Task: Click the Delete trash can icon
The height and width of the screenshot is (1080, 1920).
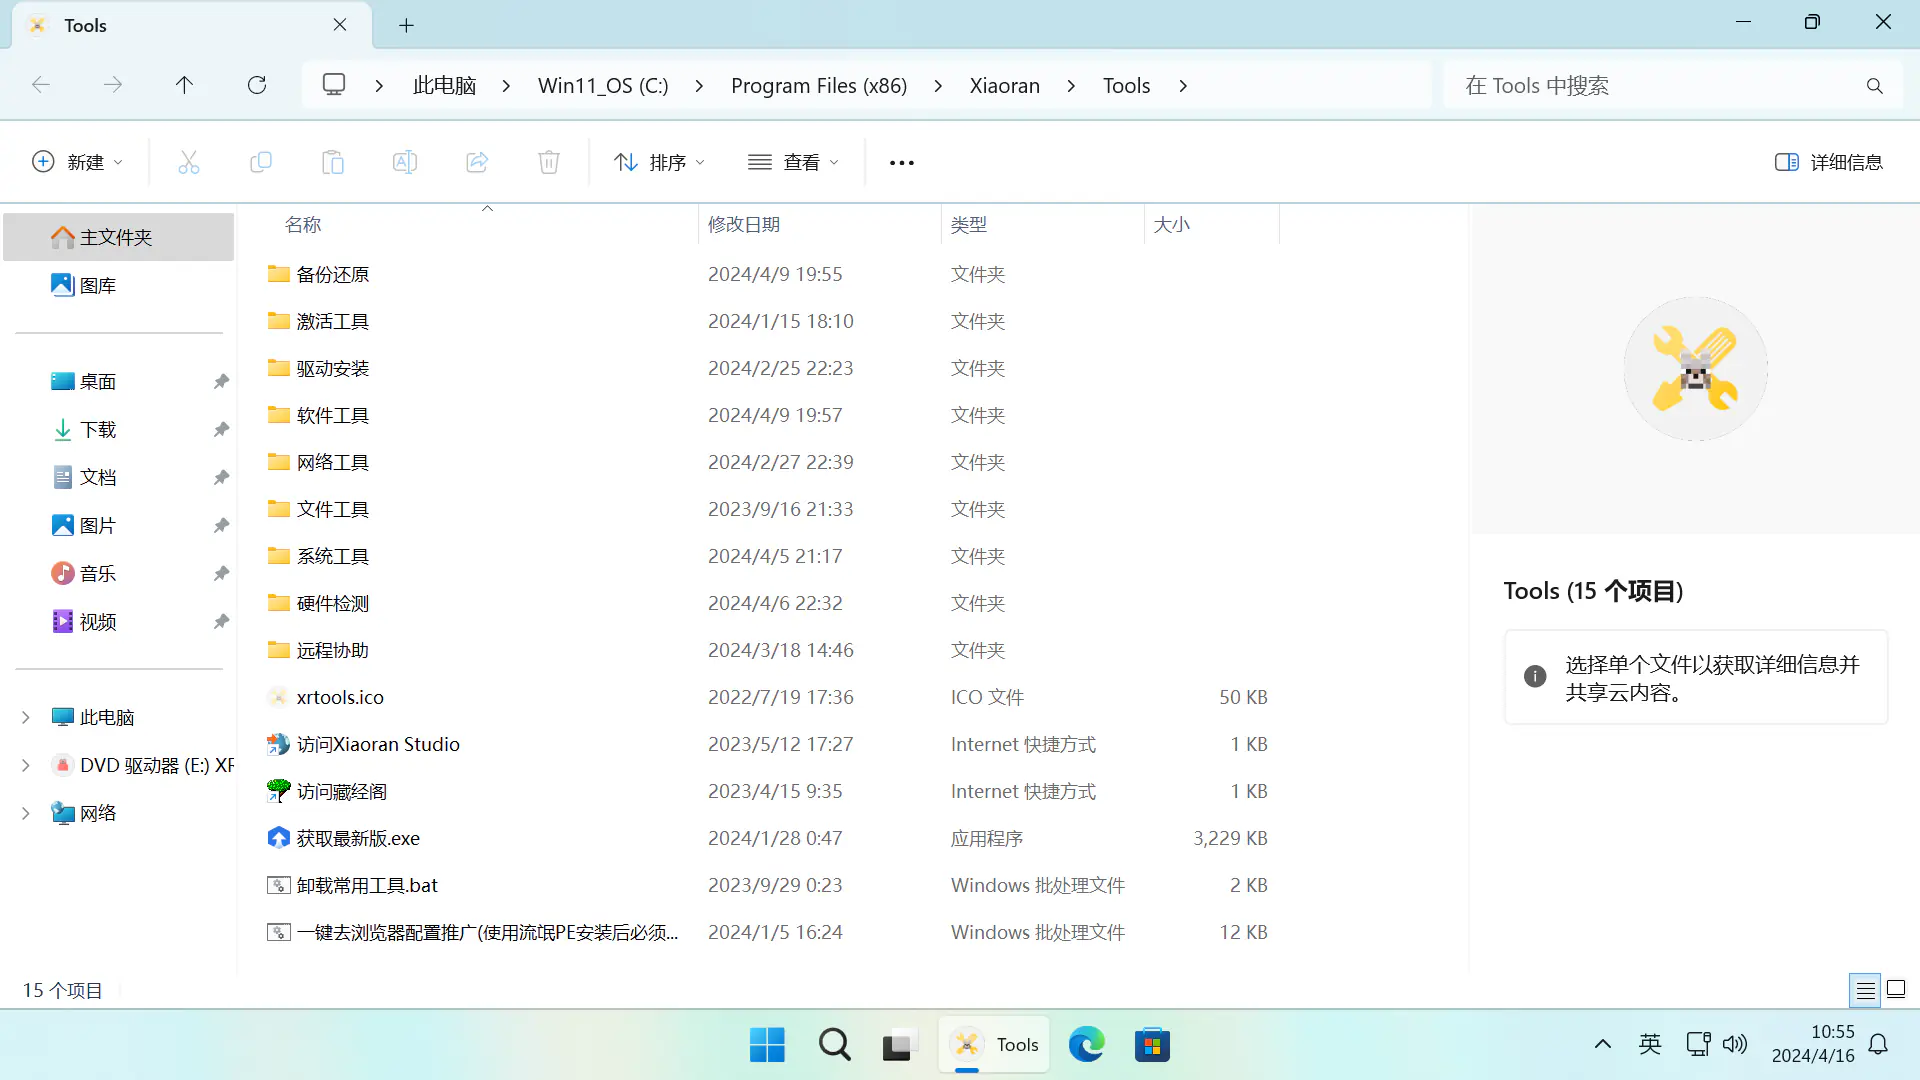Action: 549,162
